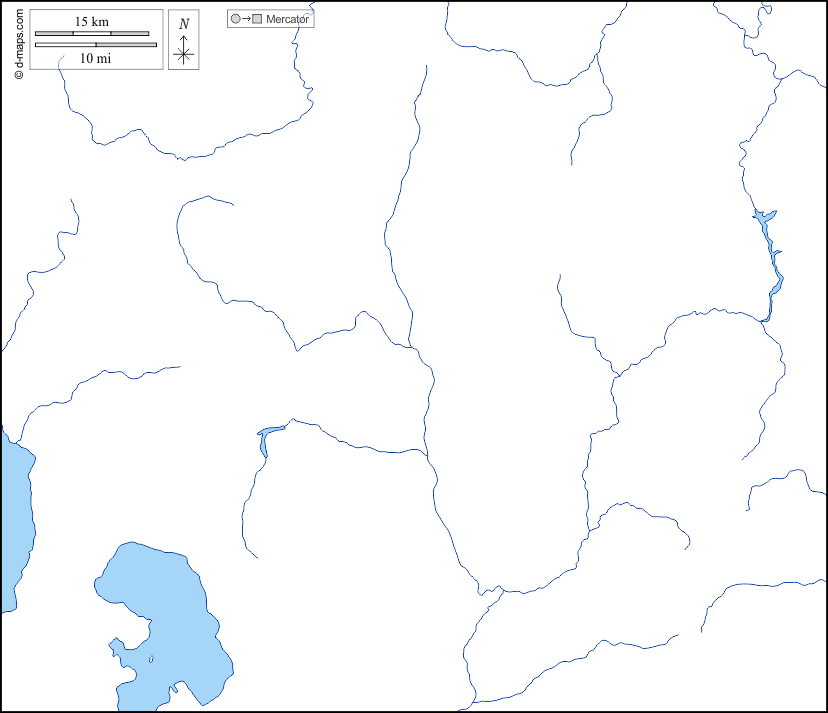The height and width of the screenshot is (713, 828).
Task: Click the 10 mi scale label
Action: 94,59
